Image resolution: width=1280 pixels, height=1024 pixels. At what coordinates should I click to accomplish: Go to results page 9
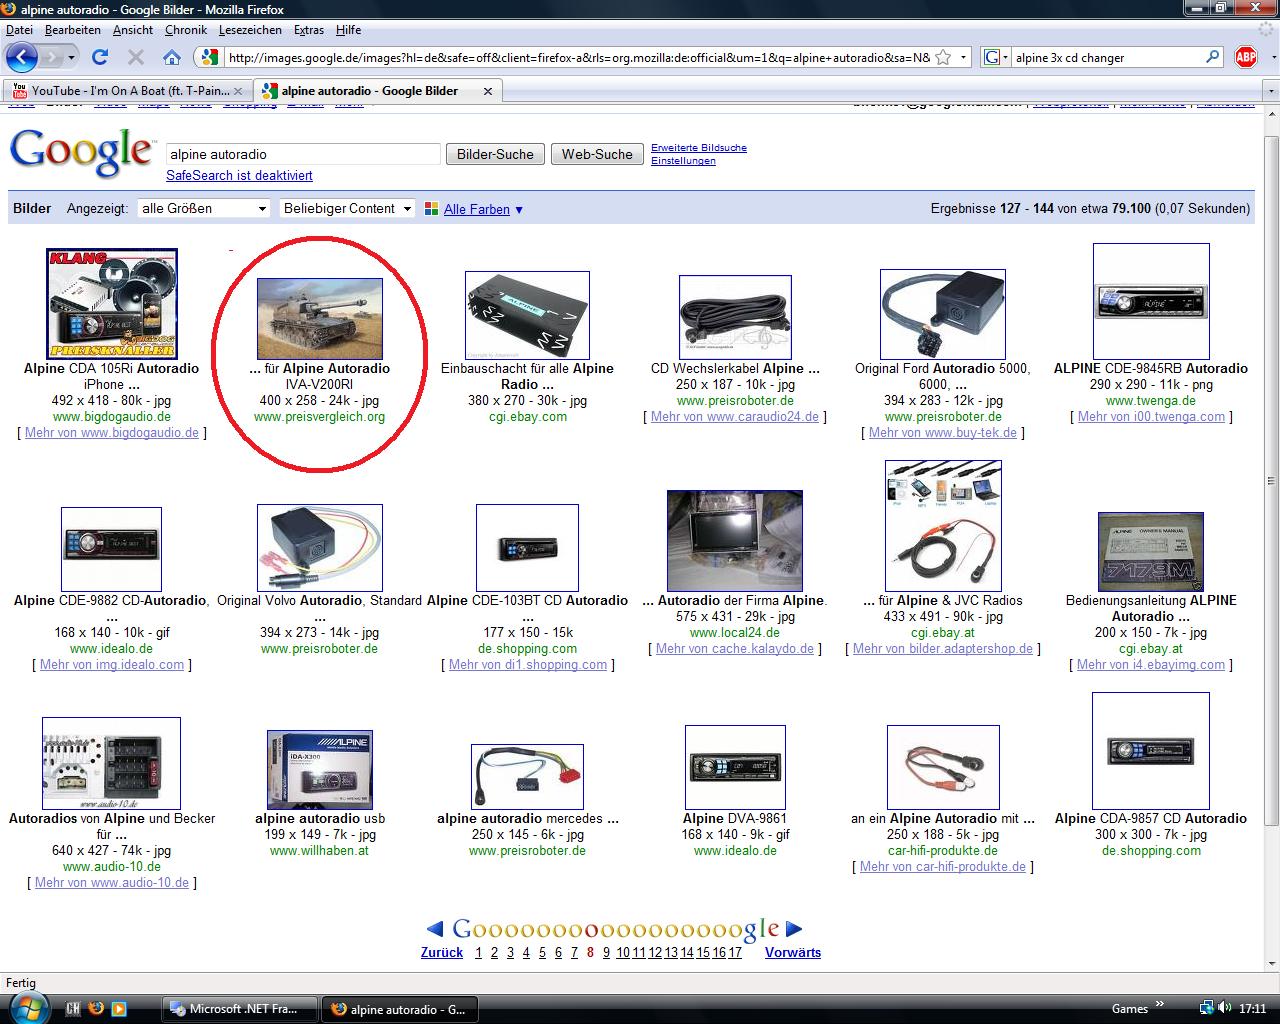(x=606, y=952)
